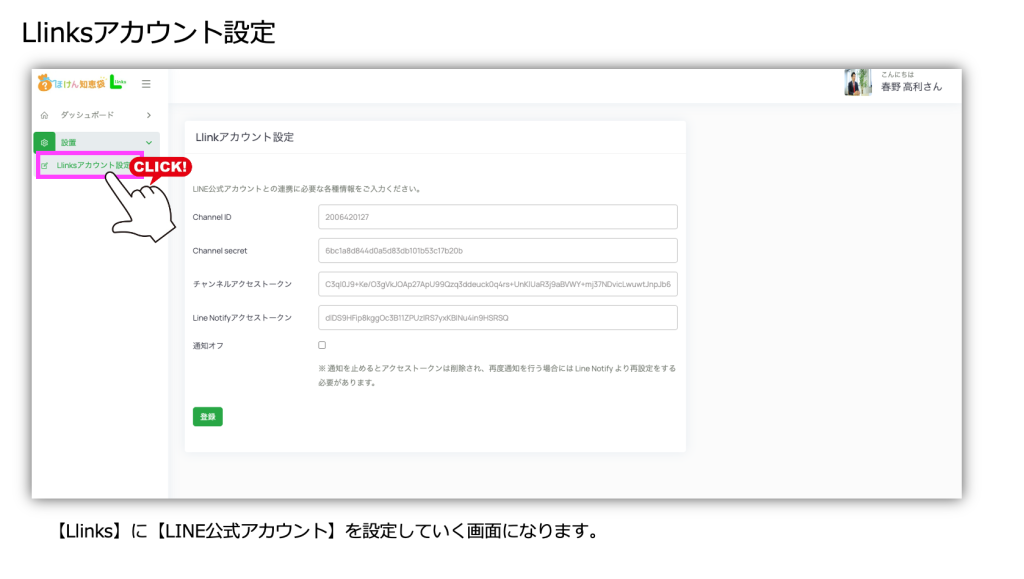Screen dimensions: 1024x579
Task: Click the home icon beside ダッシュボード
Action: [x=44, y=116]
